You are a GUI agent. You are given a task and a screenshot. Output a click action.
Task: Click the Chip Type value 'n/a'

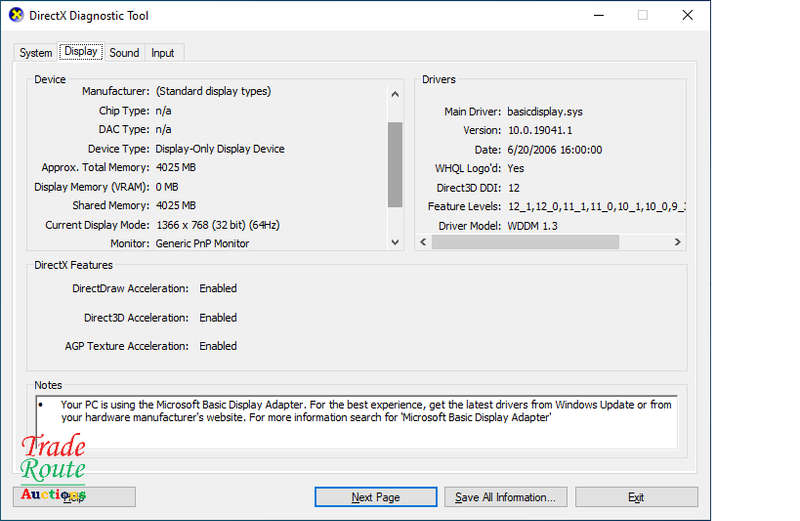[x=163, y=111]
